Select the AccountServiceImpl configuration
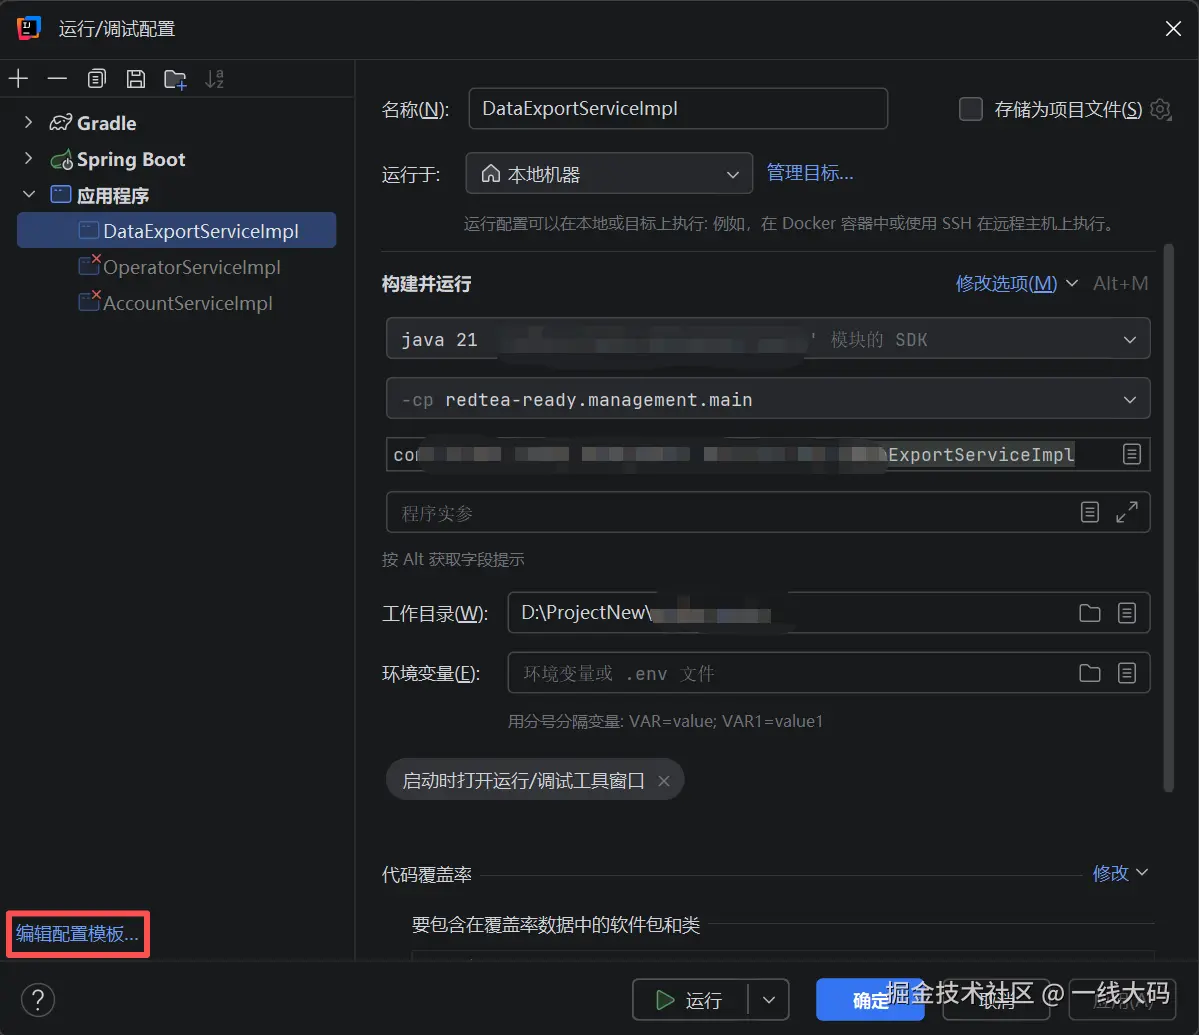 [x=177, y=303]
